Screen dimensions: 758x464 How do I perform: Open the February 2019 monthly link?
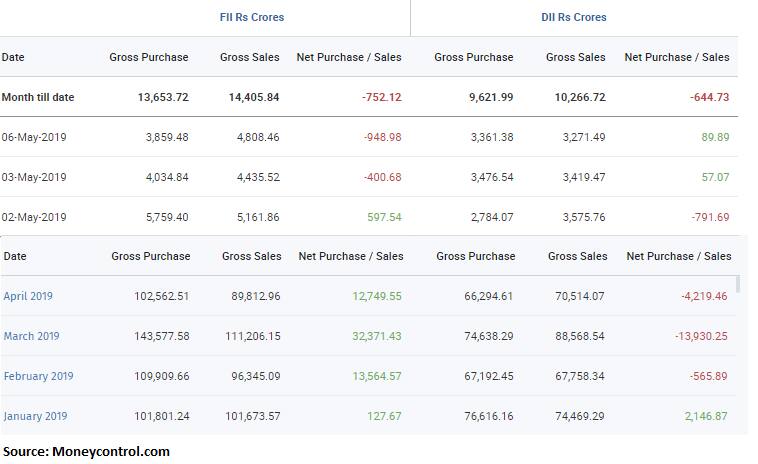tap(38, 376)
